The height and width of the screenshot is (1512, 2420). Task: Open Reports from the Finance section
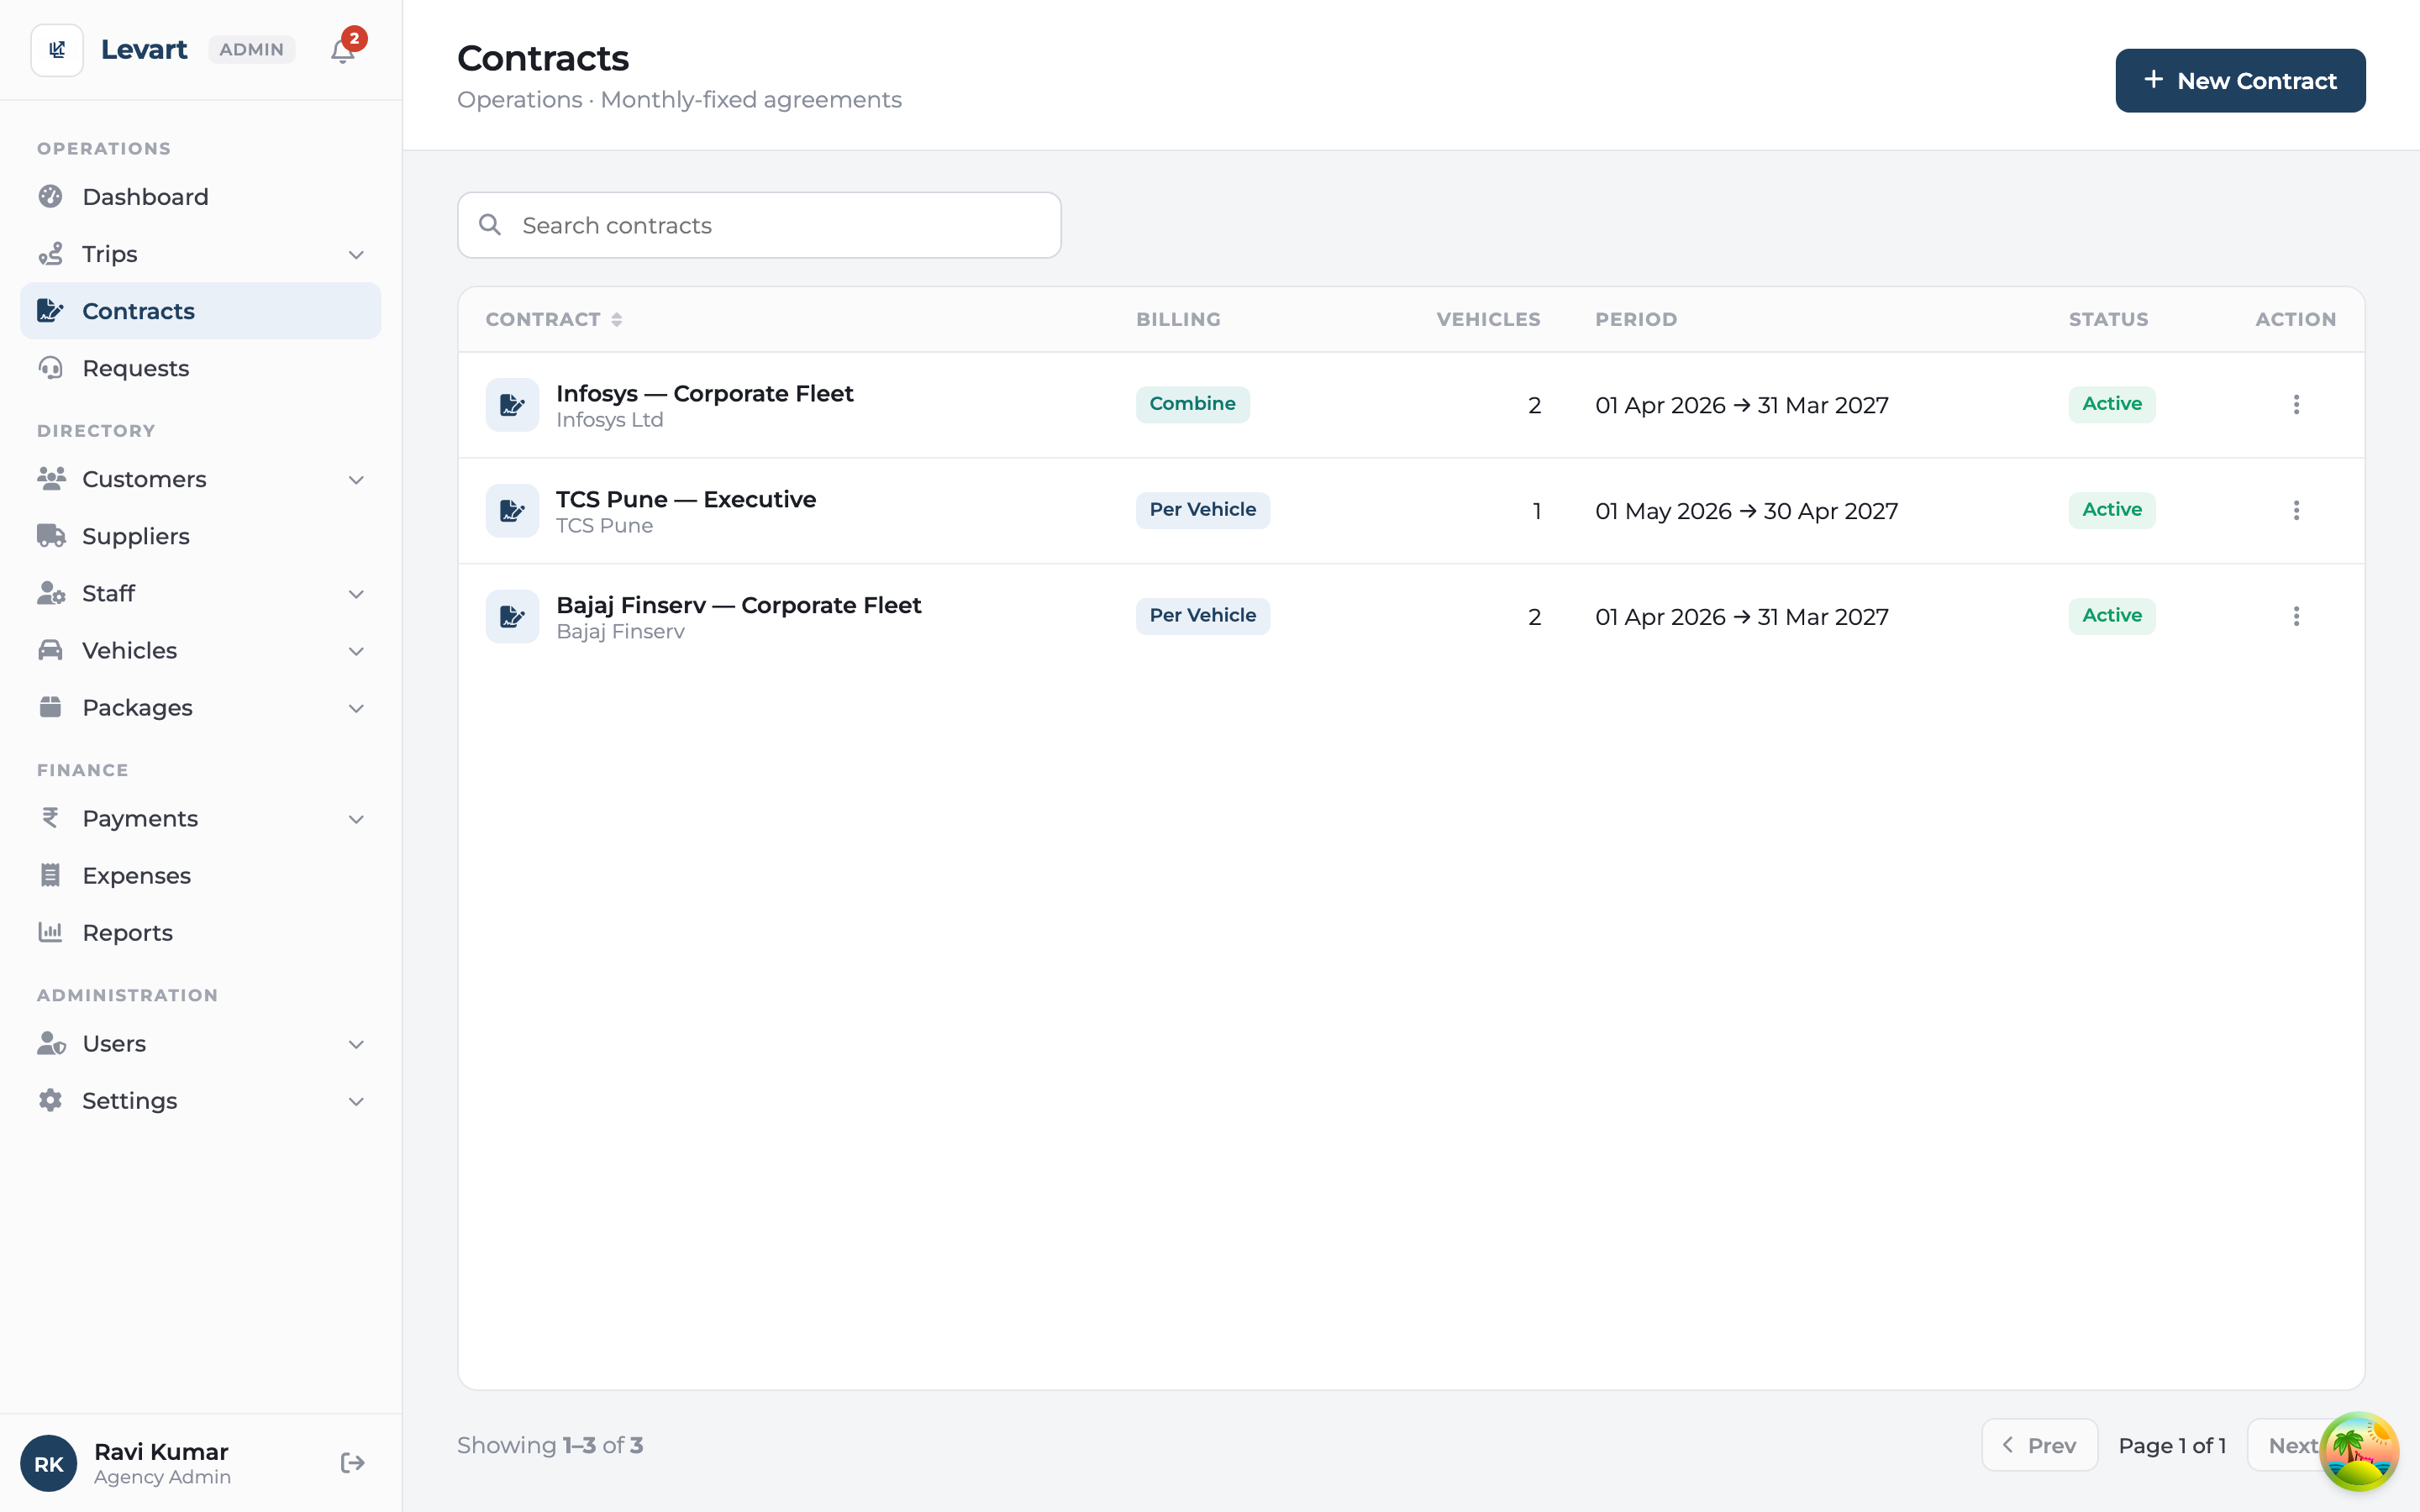pos(200,932)
